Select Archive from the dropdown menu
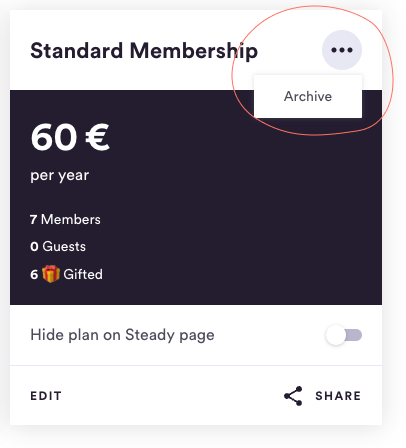 [308, 96]
